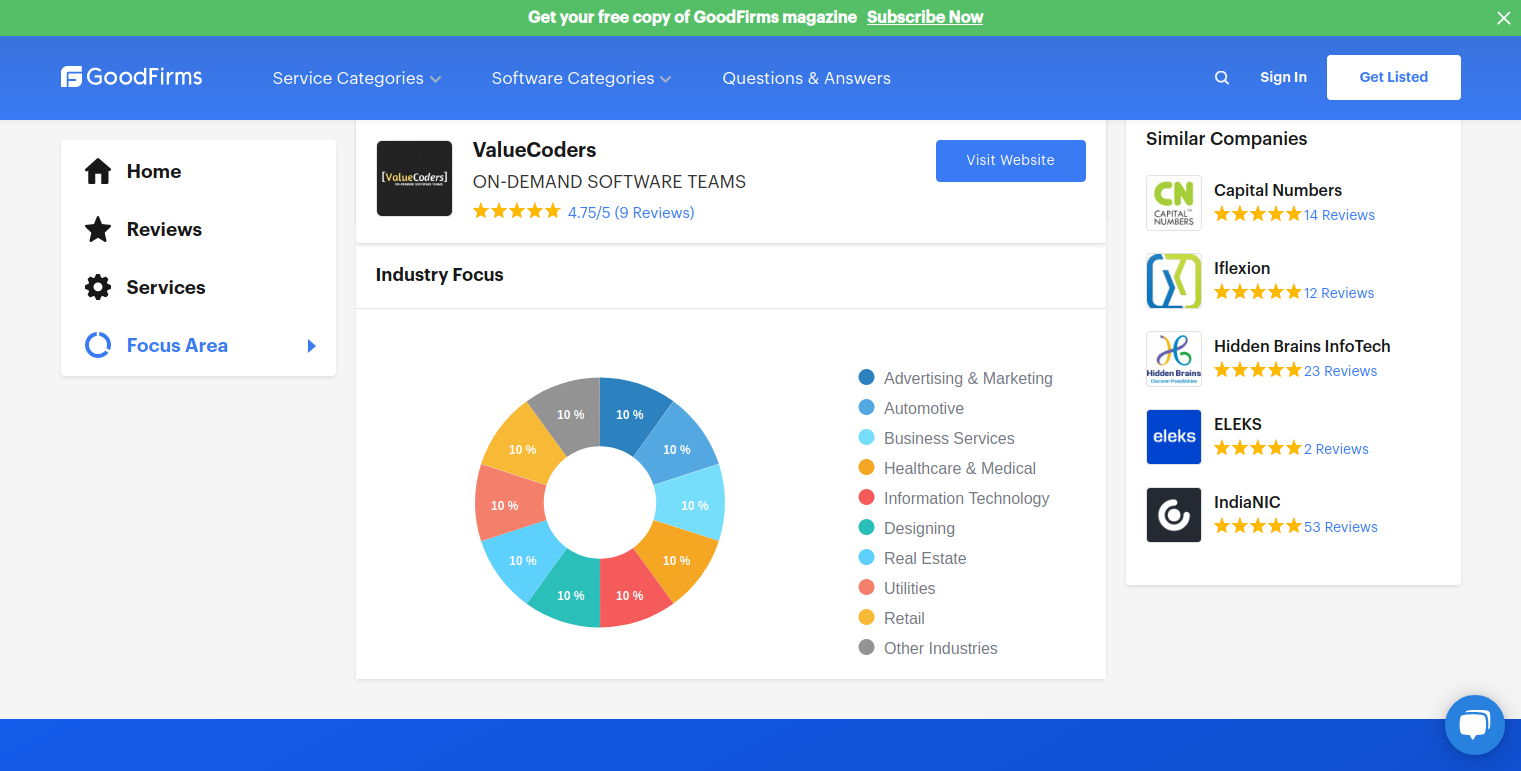1521x771 pixels.
Task: Click the ValueCoders company logo
Action: [x=414, y=178]
